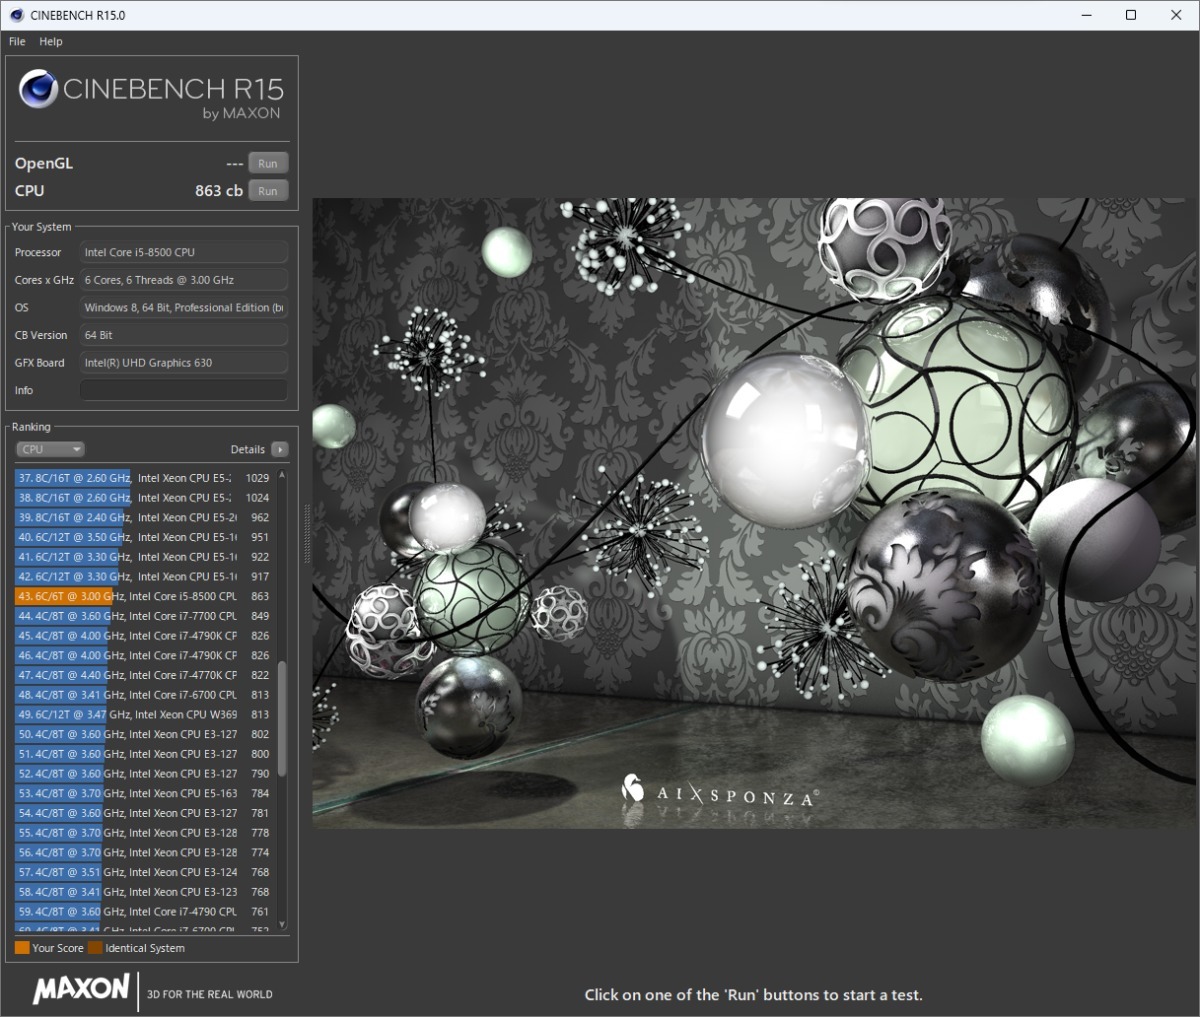Select rank 54 Xeon row scoring 781
The image size is (1200, 1017).
click(x=144, y=813)
